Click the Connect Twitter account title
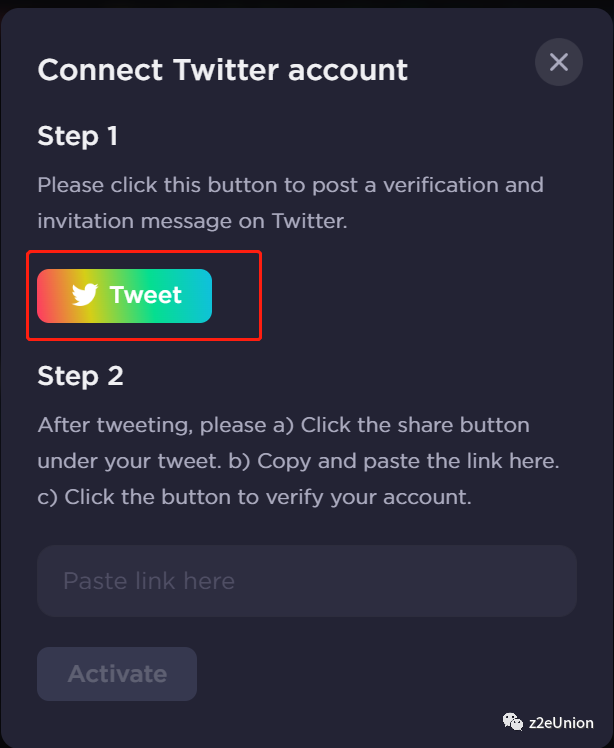 222,70
